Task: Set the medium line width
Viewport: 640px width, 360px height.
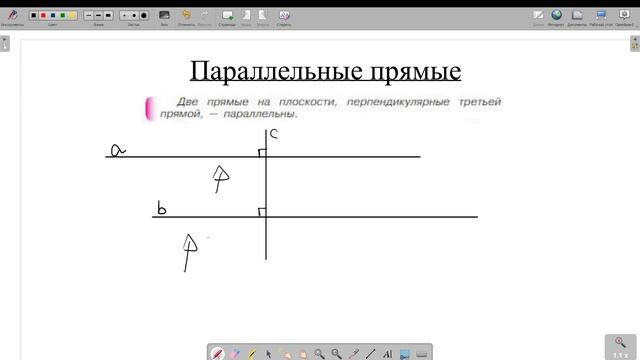Action: coord(98,16)
